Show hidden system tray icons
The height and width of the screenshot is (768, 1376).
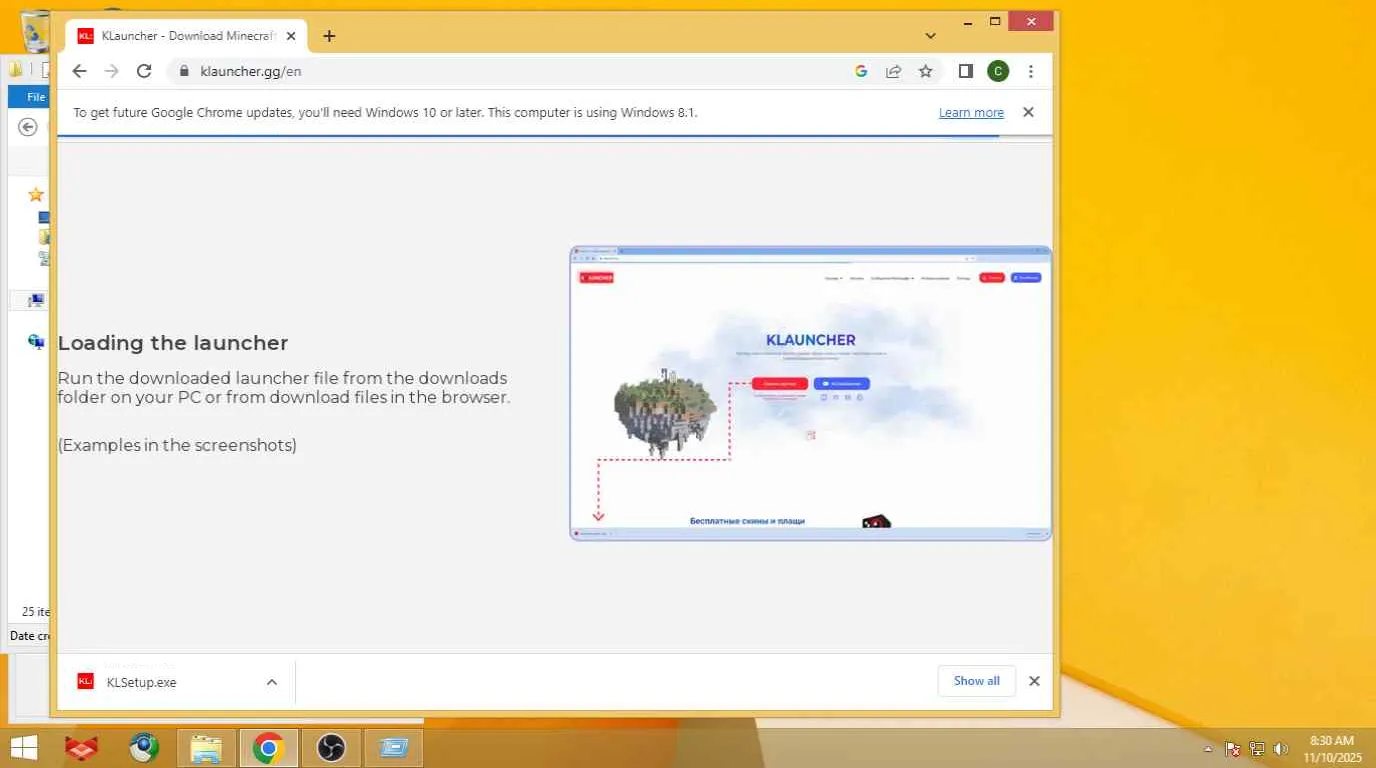point(1208,748)
